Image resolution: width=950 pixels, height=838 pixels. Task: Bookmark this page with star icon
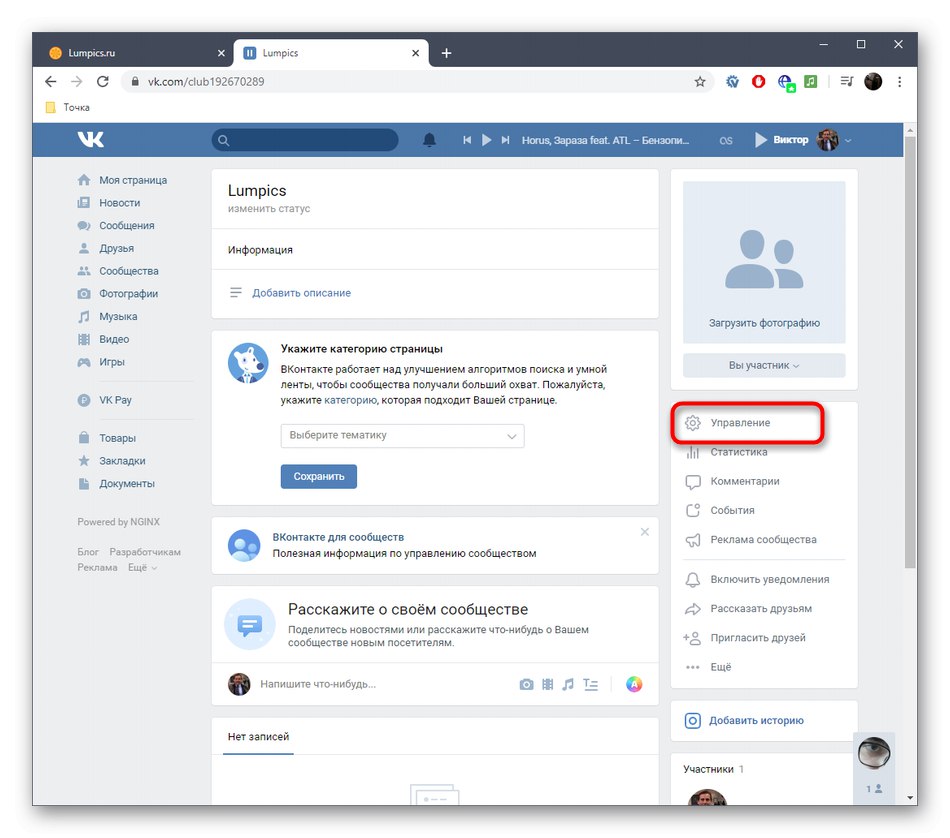point(700,81)
